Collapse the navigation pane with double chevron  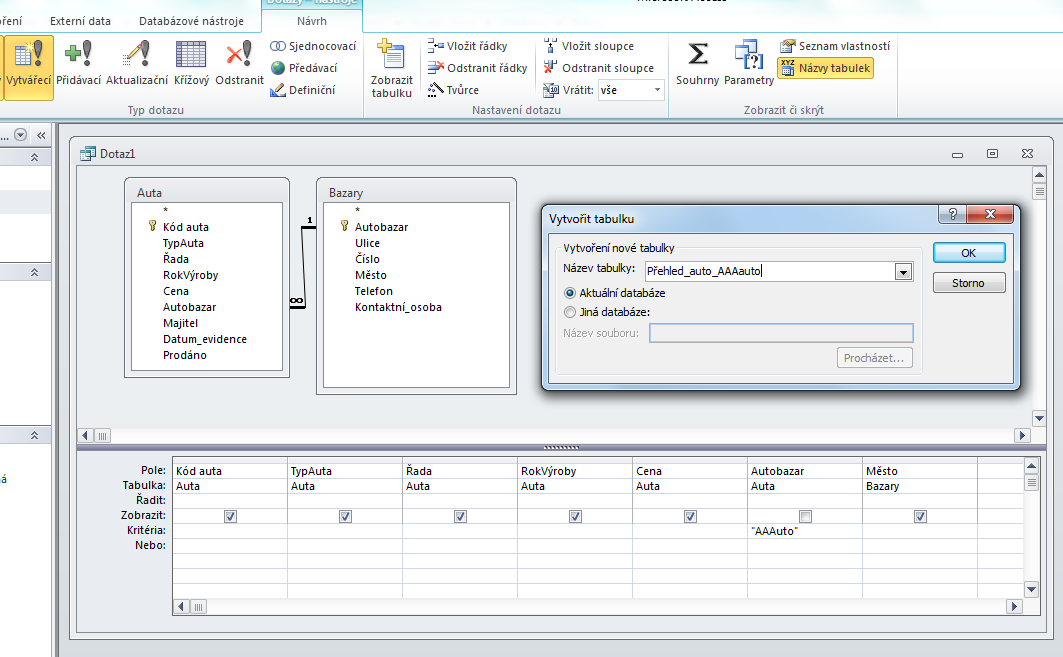[41, 135]
